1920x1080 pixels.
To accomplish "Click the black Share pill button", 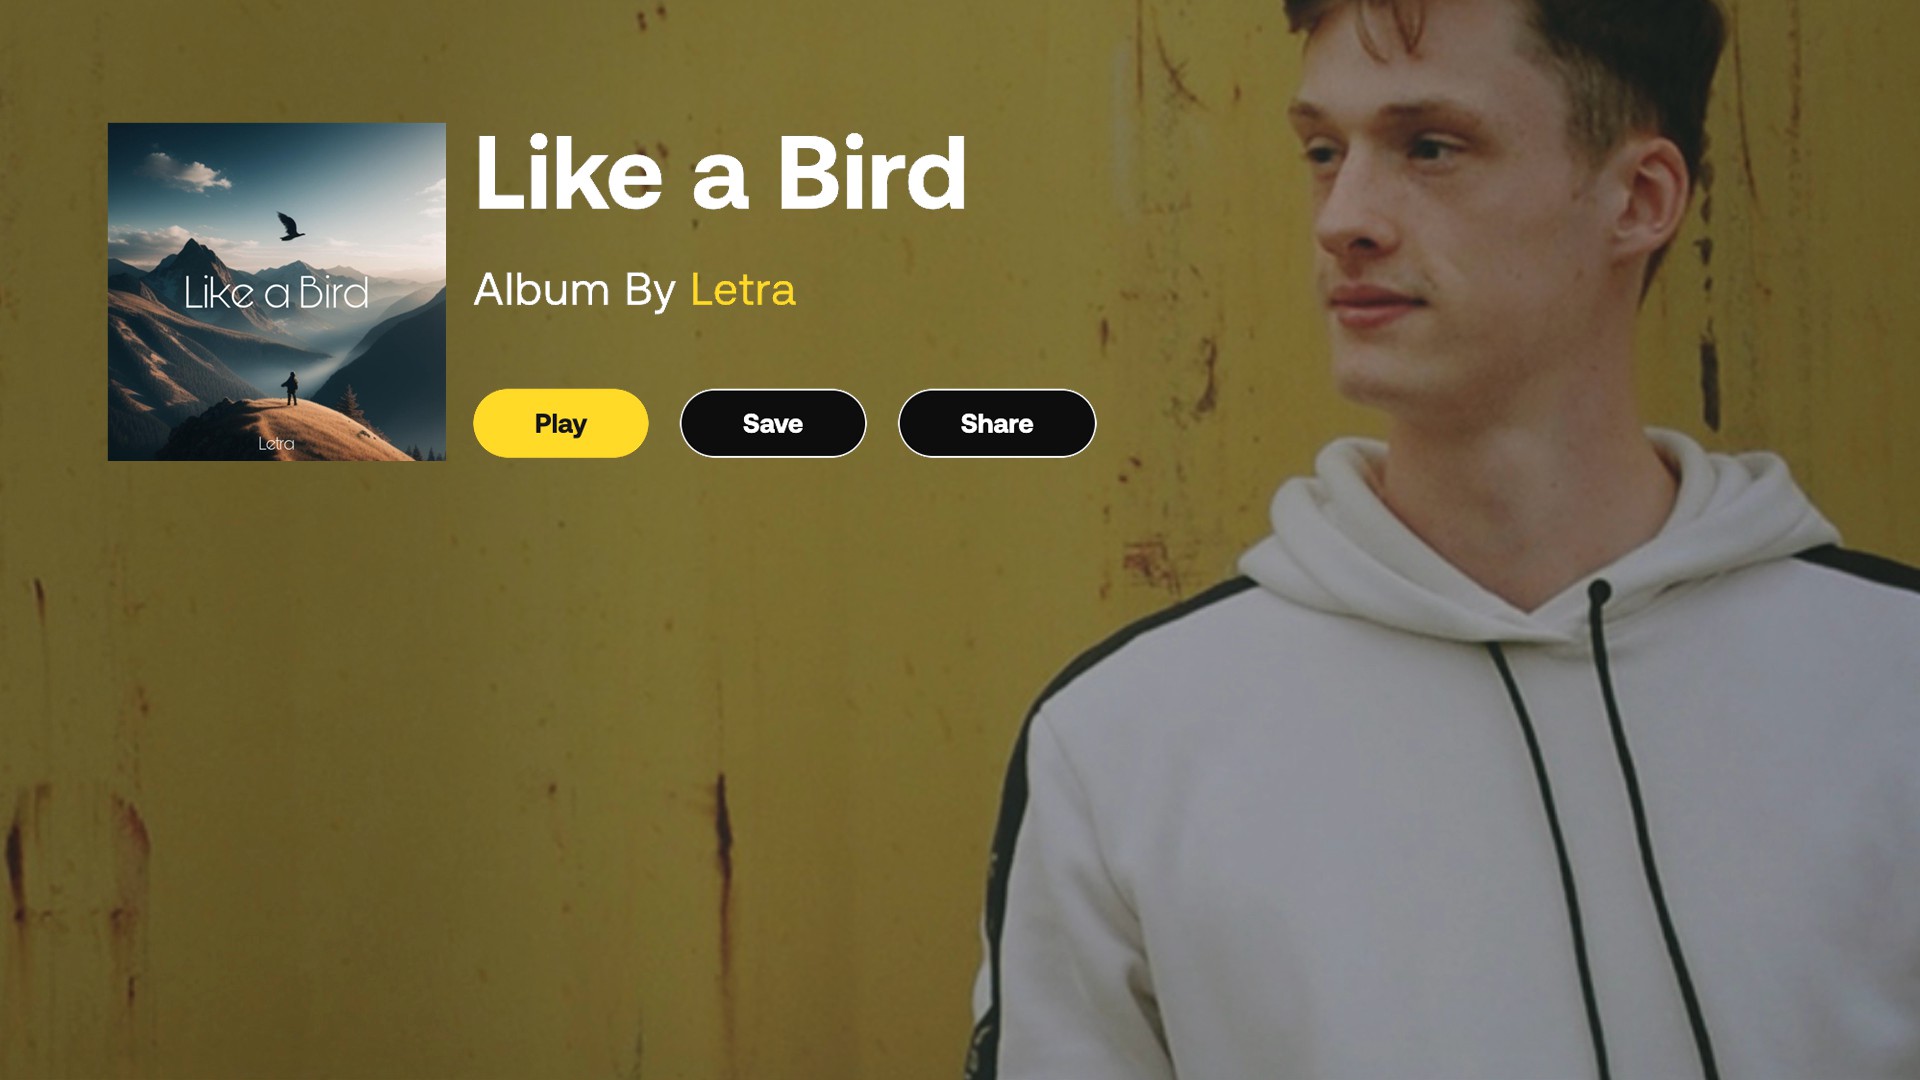I will point(997,423).
